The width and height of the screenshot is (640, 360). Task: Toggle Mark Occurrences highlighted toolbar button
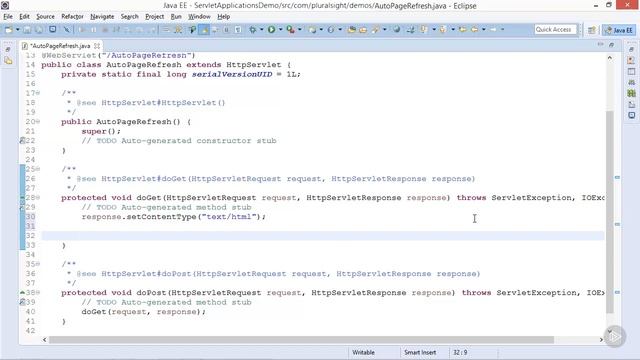coord(203,30)
